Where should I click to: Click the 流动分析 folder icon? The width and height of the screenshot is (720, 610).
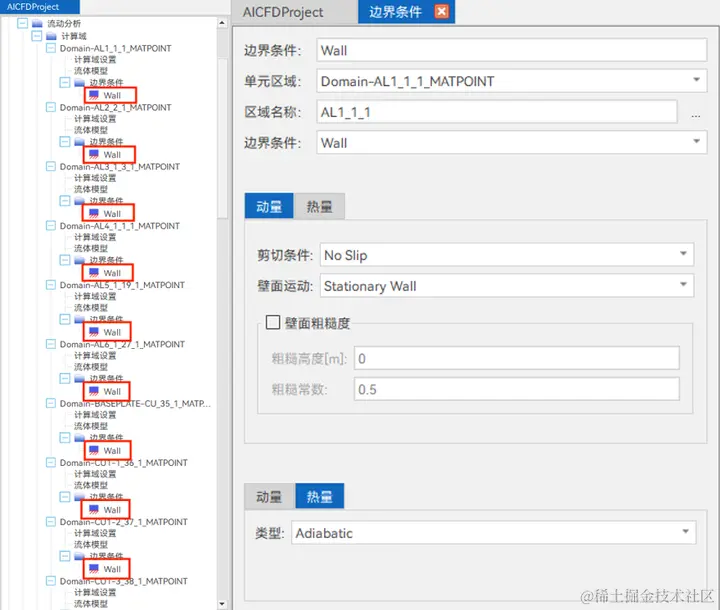point(37,23)
